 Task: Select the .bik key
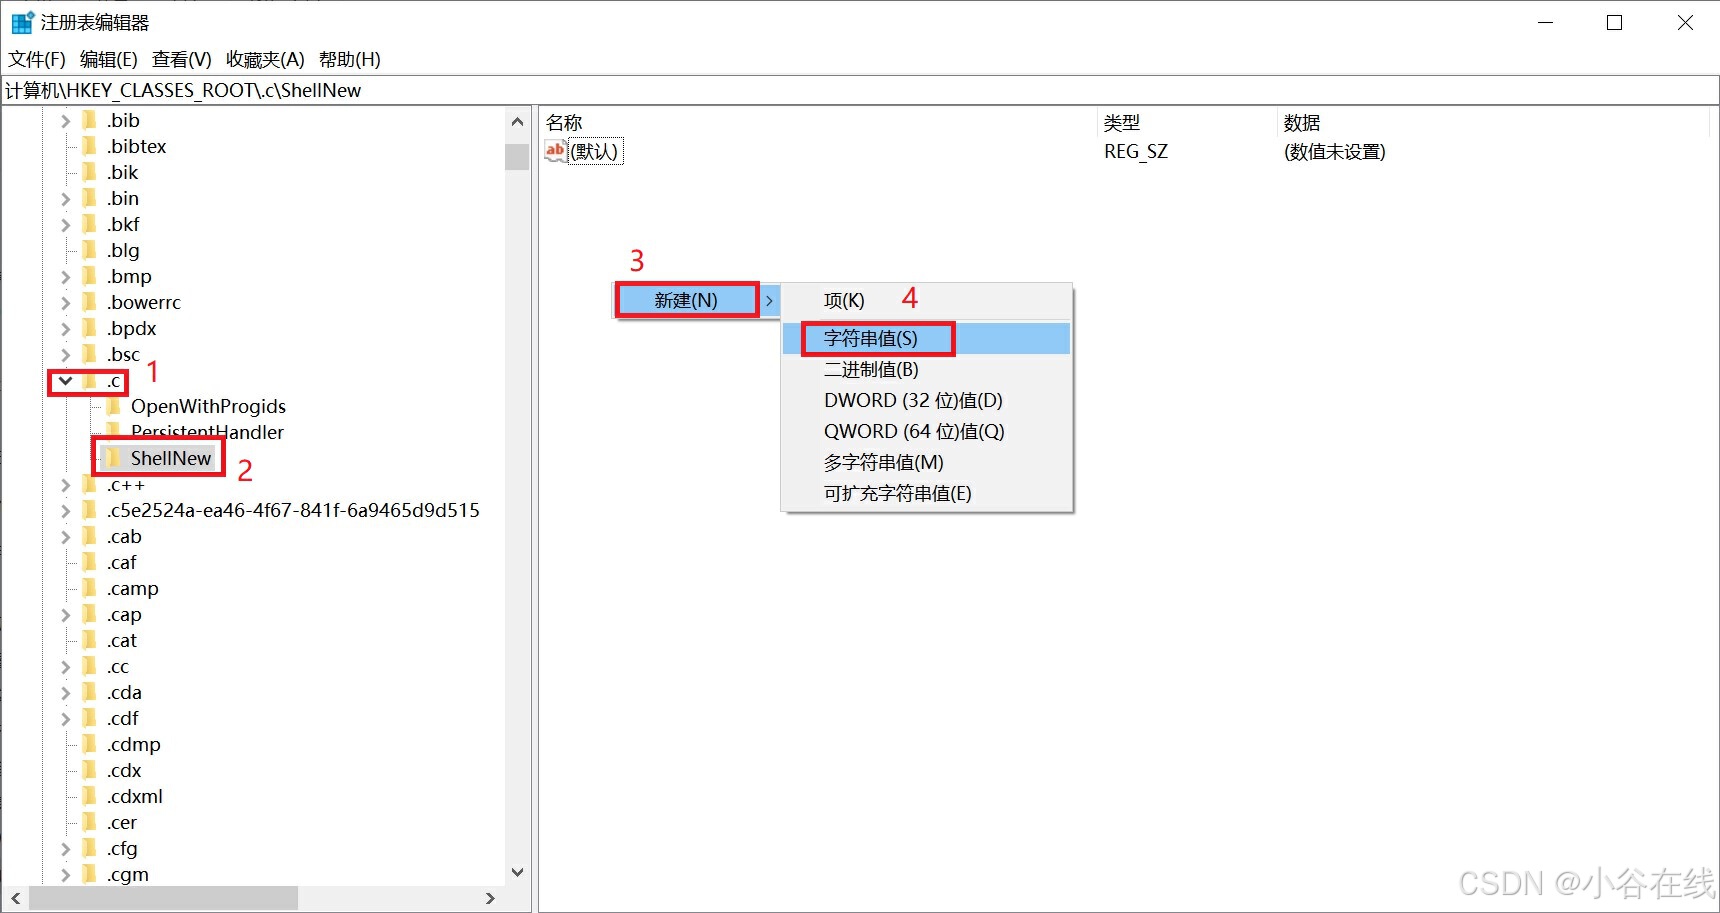coord(123,172)
